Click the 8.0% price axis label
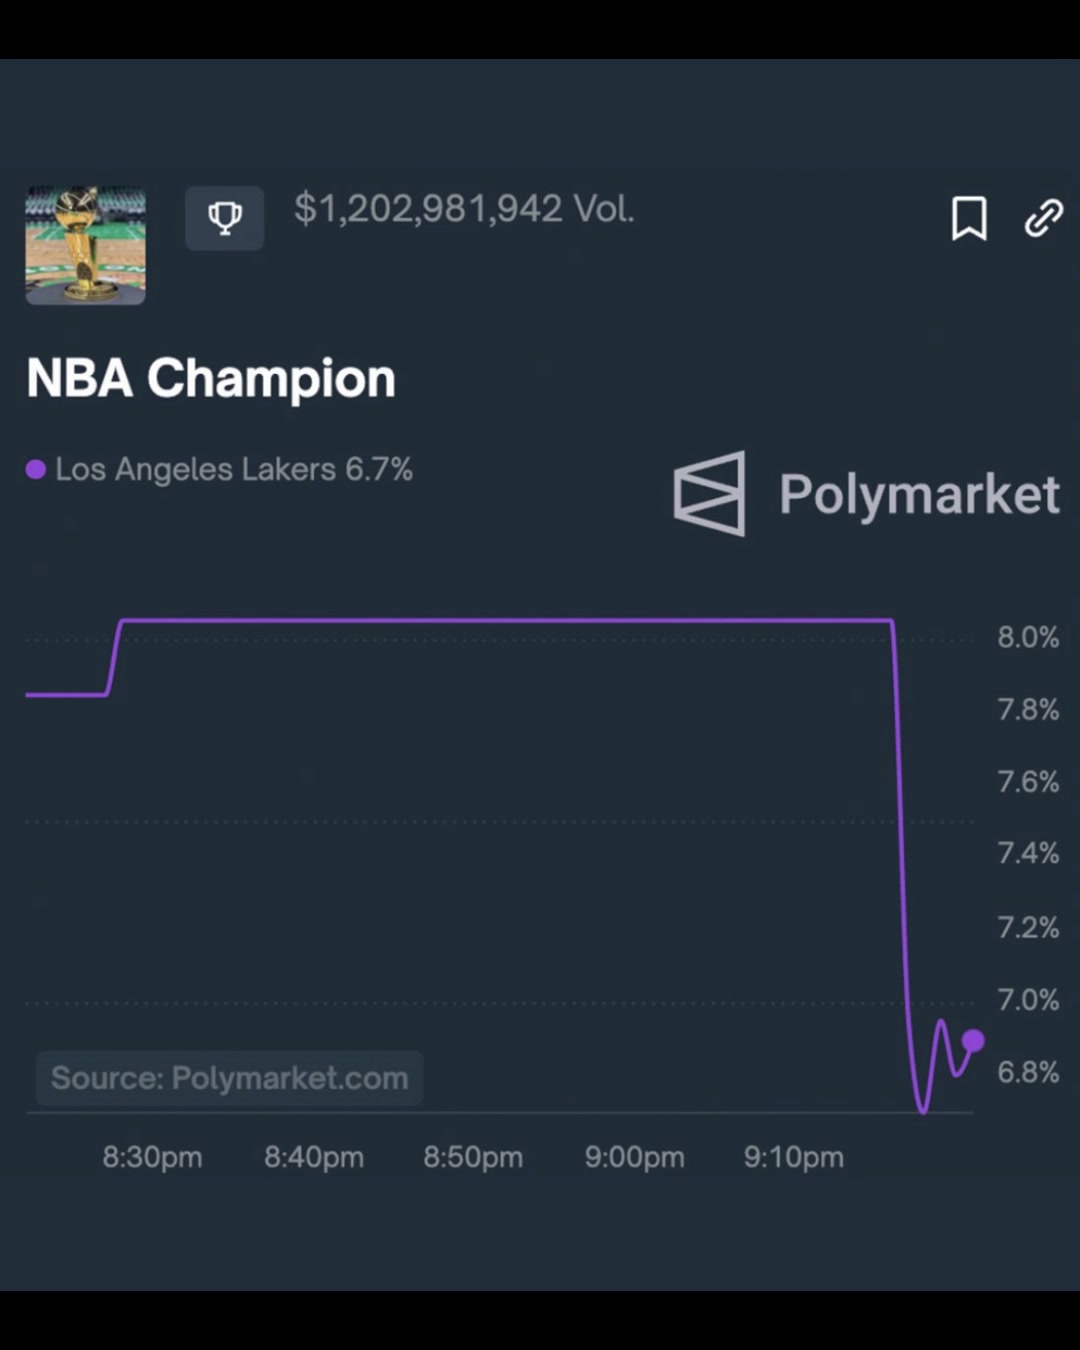The width and height of the screenshot is (1080, 1350). (x=1028, y=637)
